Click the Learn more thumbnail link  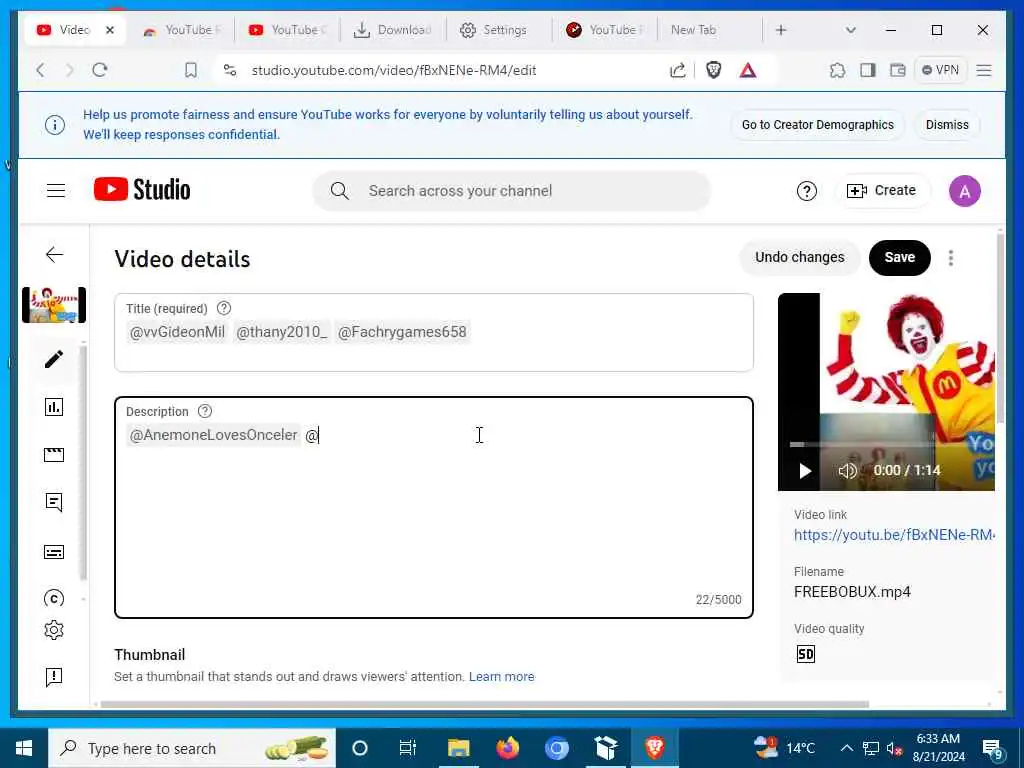coord(502,677)
